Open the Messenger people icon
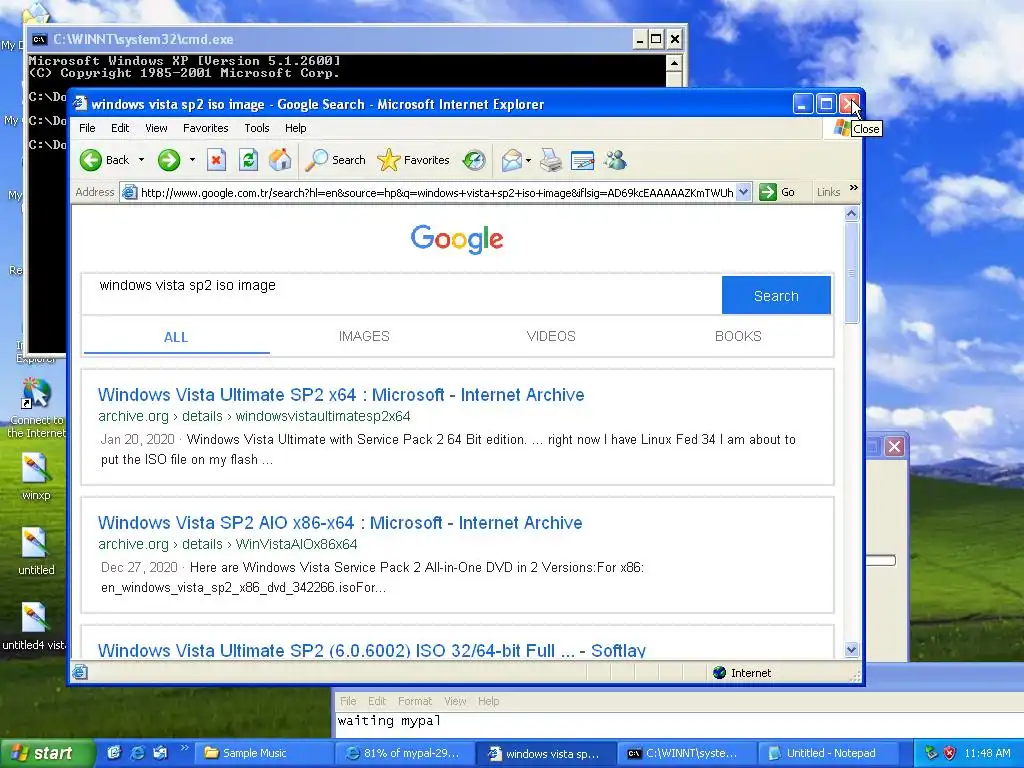This screenshot has height=768, width=1024. (x=615, y=160)
